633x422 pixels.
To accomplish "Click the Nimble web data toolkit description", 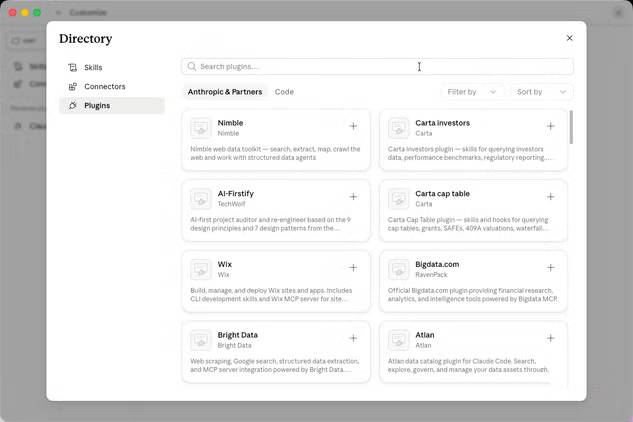I will pos(275,153).
